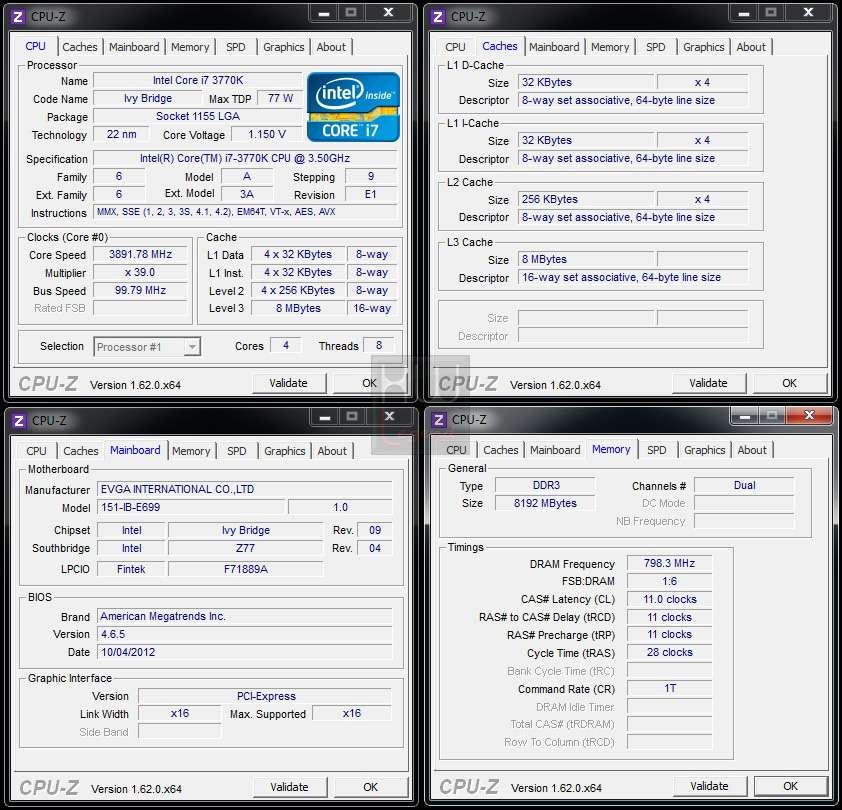
Task: Click the CPU-Z app icon in the Caches window title bar
Action: 438,17
